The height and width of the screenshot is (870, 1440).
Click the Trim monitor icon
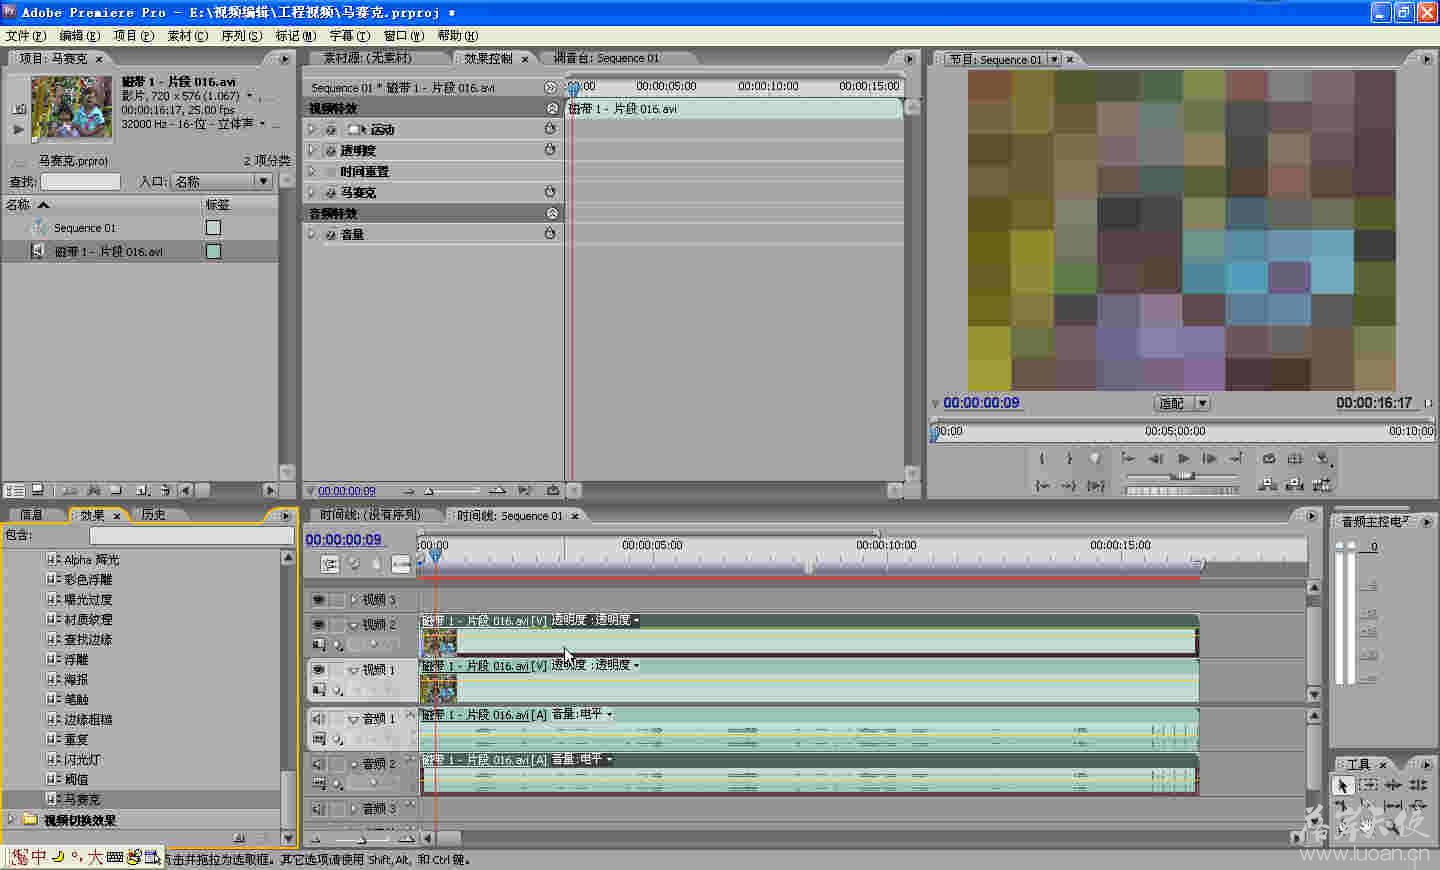pyautogui.click(x=1322, y=485)
